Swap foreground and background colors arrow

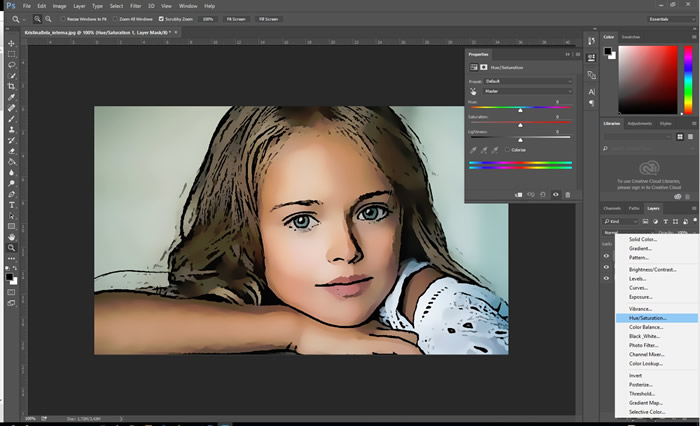click(x=15, y=268)
